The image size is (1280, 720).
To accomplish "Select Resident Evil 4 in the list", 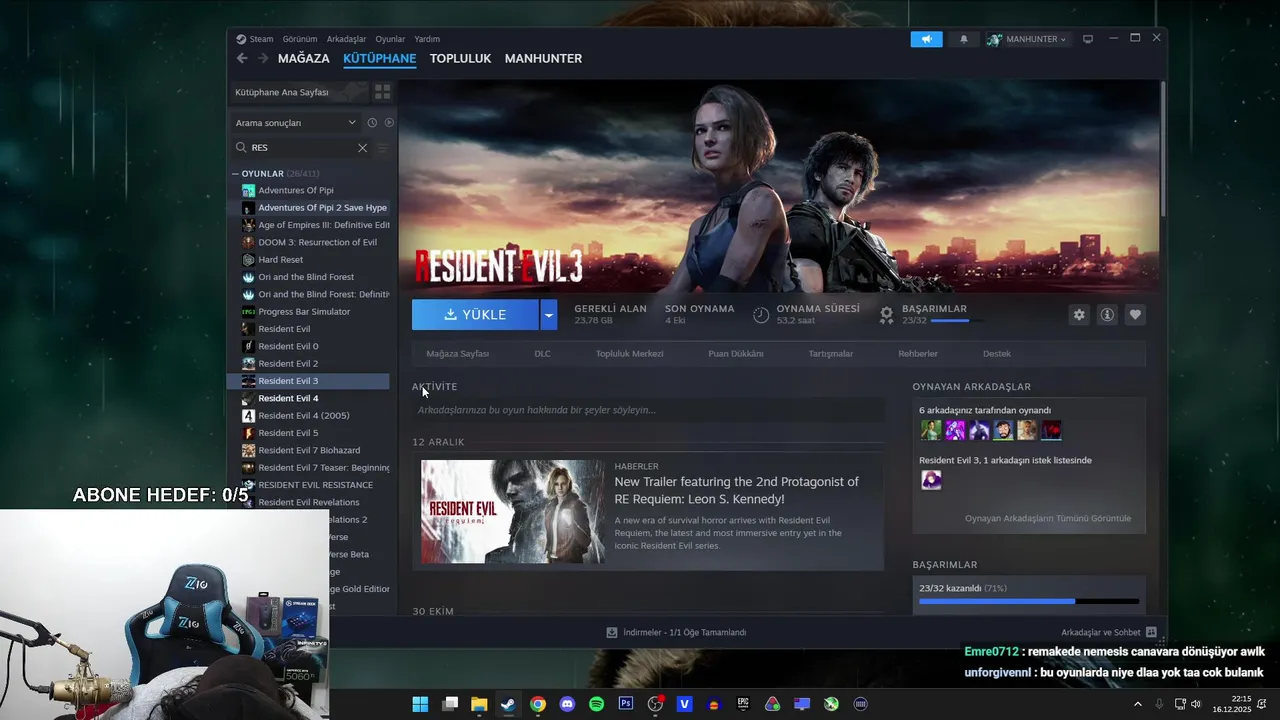I will click(x=308, y=398).
